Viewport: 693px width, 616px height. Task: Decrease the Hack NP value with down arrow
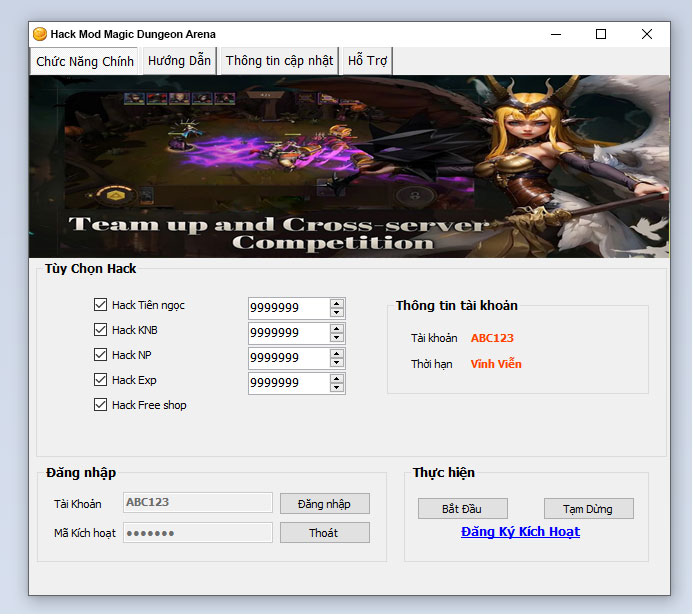point(337,363)
